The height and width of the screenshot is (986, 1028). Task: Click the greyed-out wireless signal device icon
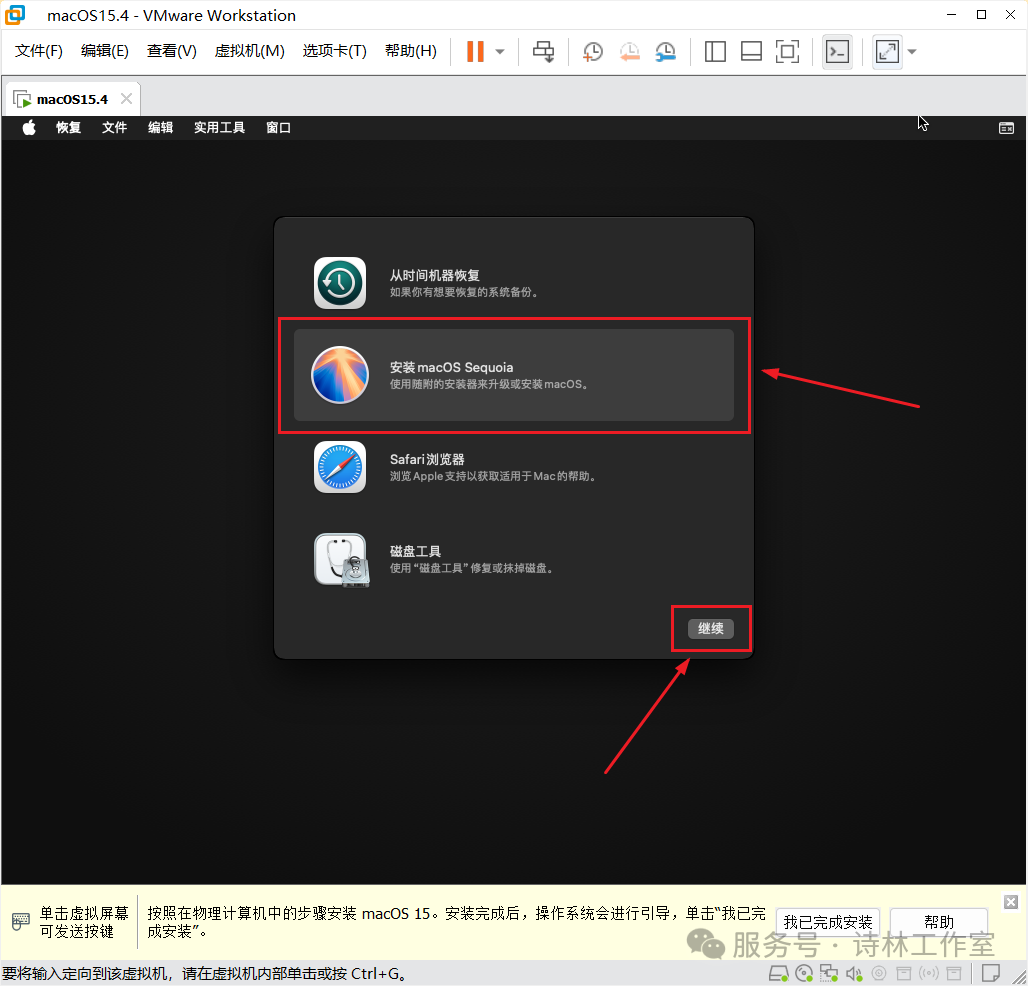point(929,973)
